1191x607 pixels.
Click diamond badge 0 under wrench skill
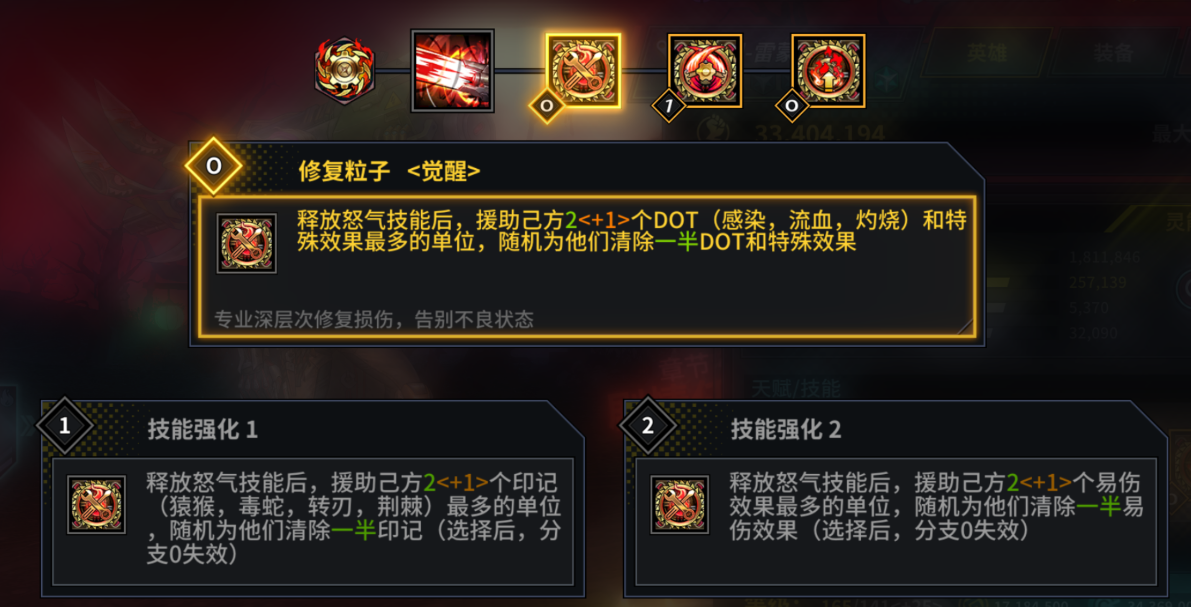coord(546,106)
